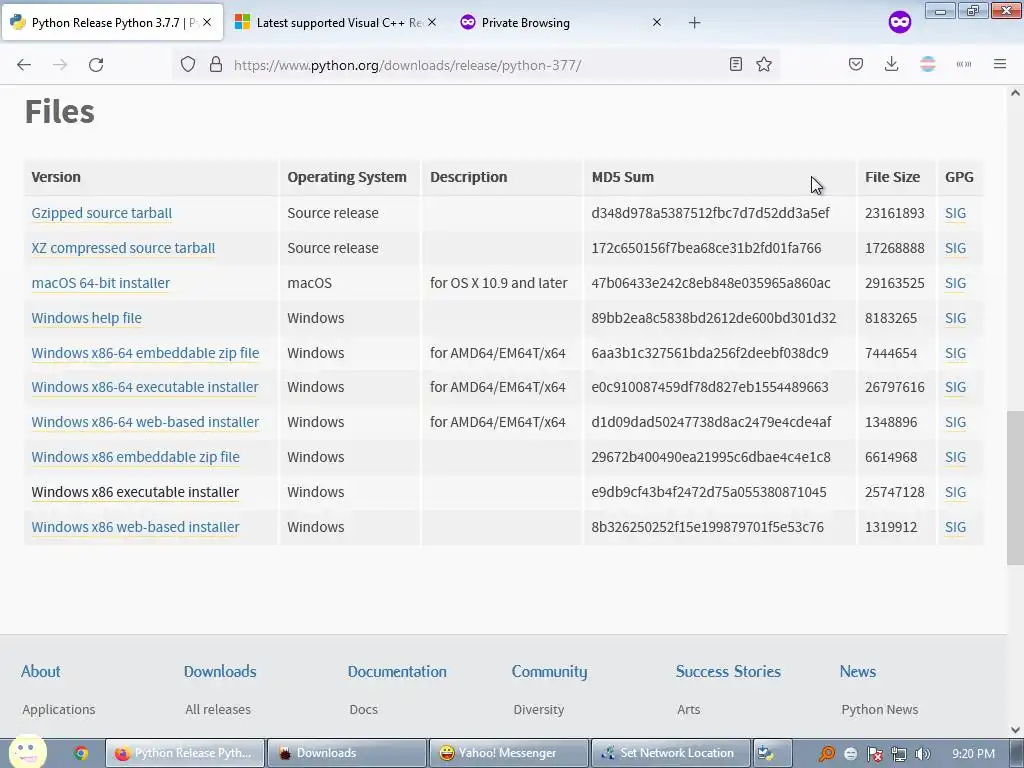1024x768 pixels.
Task: Open the Python News link
Action: tap(880, 709)
